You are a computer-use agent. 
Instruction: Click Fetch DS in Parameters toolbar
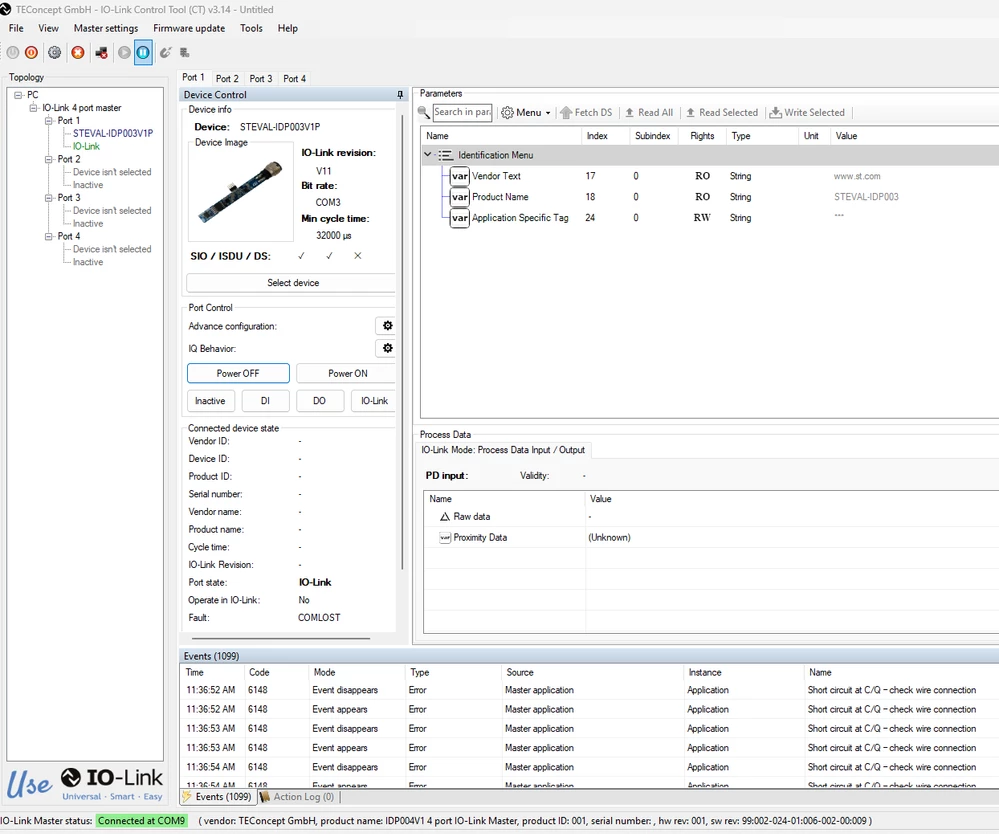586,112
